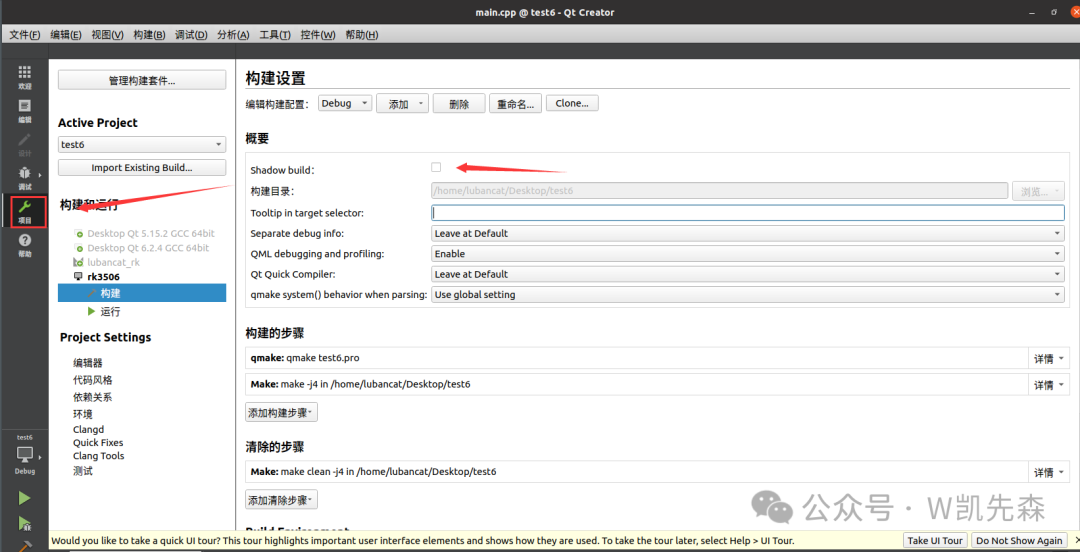Click the Import Existing Build button
The width and height of the screenshot is (1080, 552).
(x=141, y=168)
